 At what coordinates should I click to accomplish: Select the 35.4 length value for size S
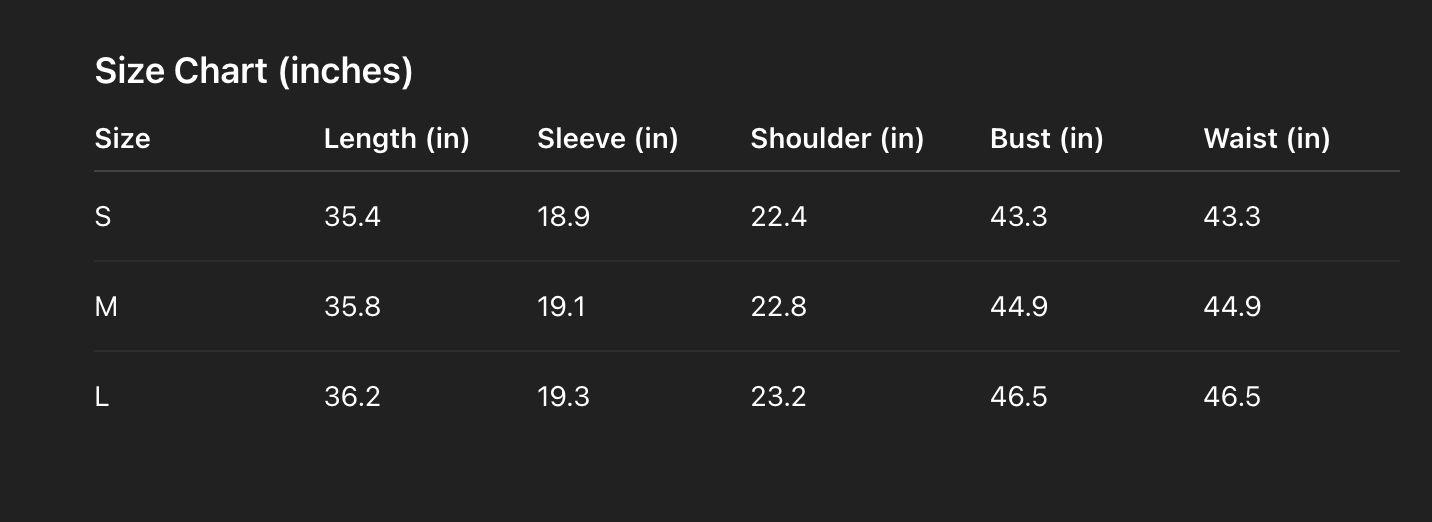[x=352, y=217]
